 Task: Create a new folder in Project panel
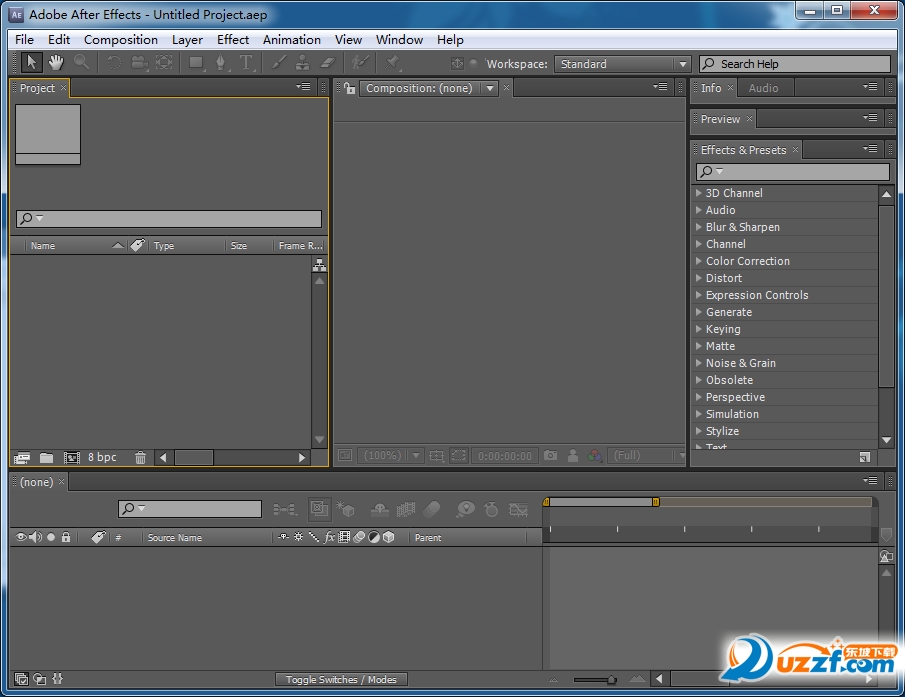coord(47,458)
